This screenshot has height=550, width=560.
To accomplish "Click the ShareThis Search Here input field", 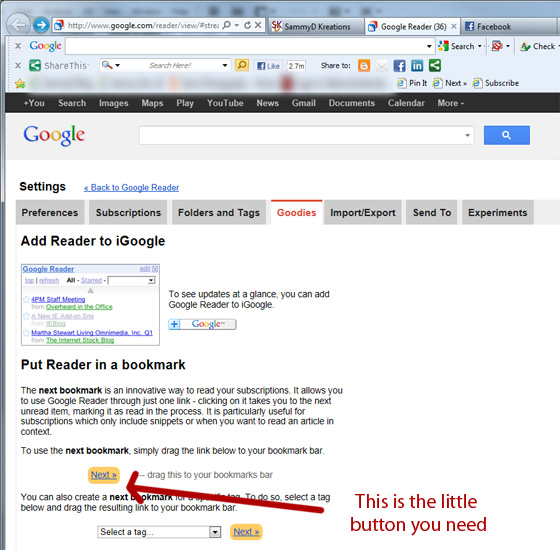I will 171,65.
